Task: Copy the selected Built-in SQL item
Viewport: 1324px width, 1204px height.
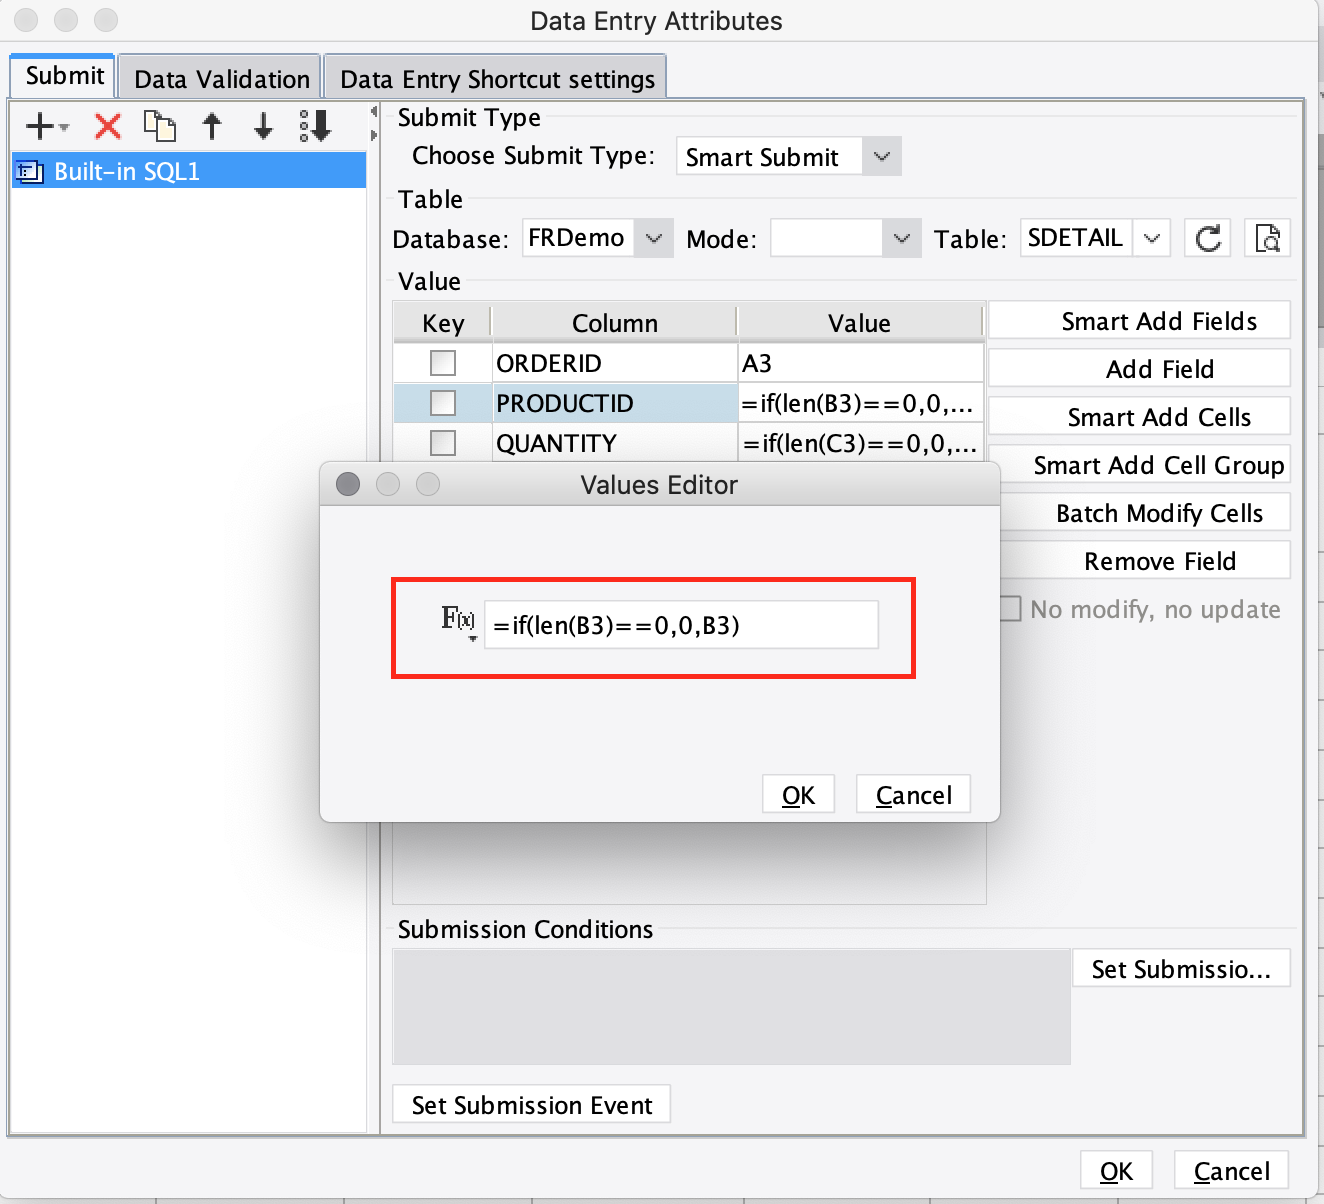Action: [x=160, y=126]
